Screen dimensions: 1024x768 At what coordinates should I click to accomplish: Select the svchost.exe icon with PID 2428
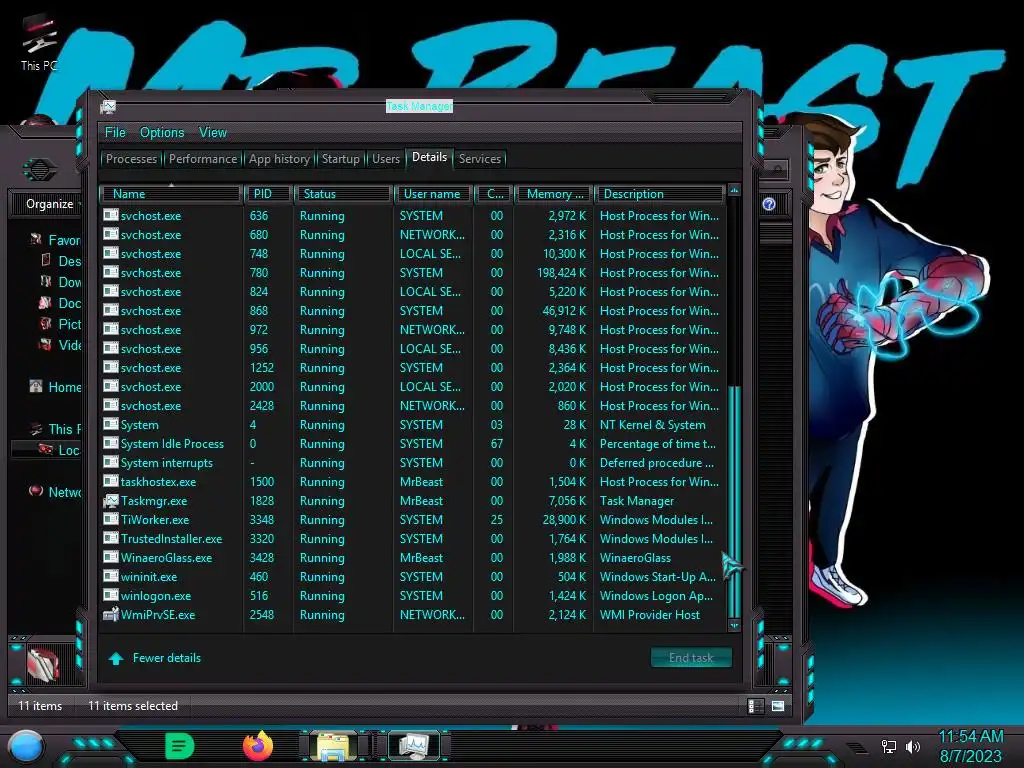(111, 405)
